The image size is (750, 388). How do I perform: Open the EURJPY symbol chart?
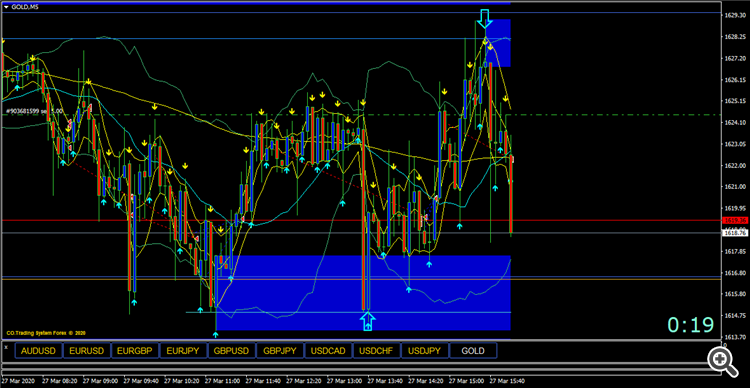[183, 351]
